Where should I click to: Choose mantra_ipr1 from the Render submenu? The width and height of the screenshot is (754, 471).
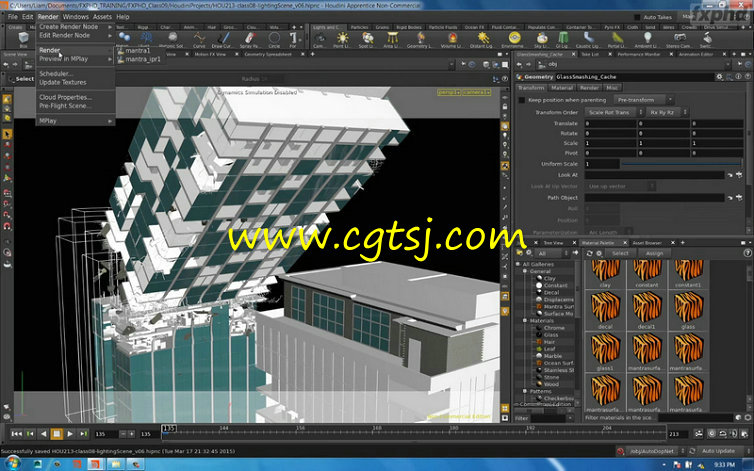138,59
